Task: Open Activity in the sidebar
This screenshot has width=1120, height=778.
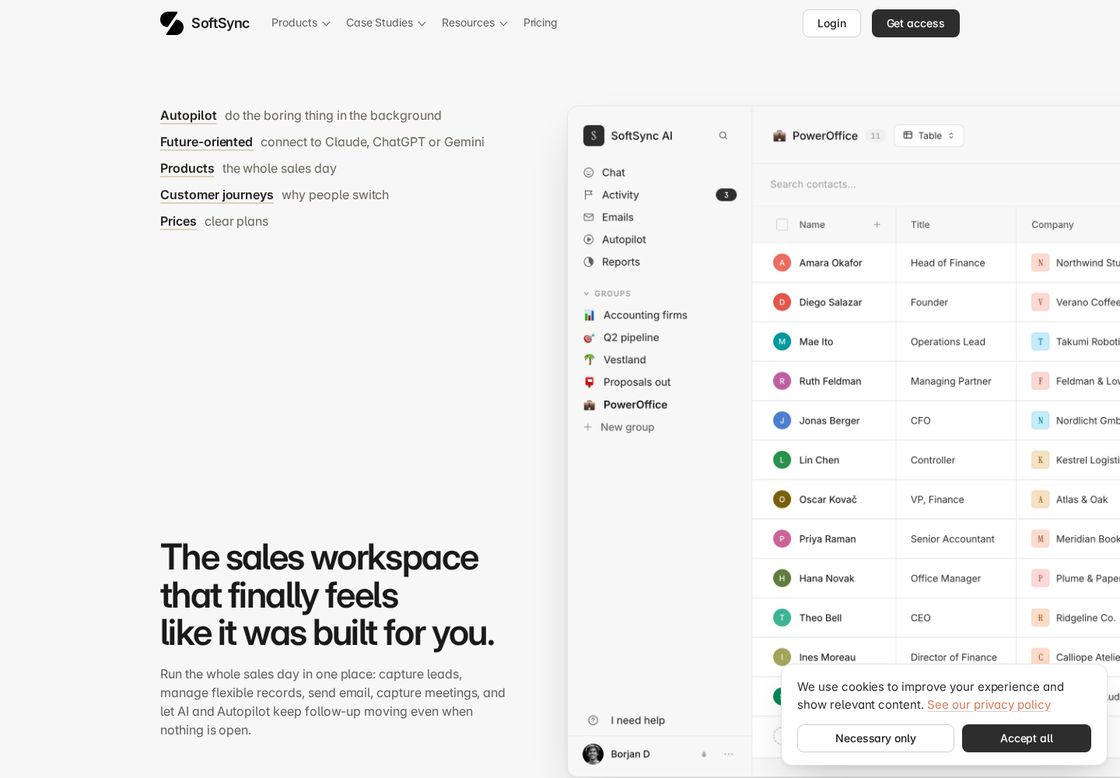Action: (620, 194)
